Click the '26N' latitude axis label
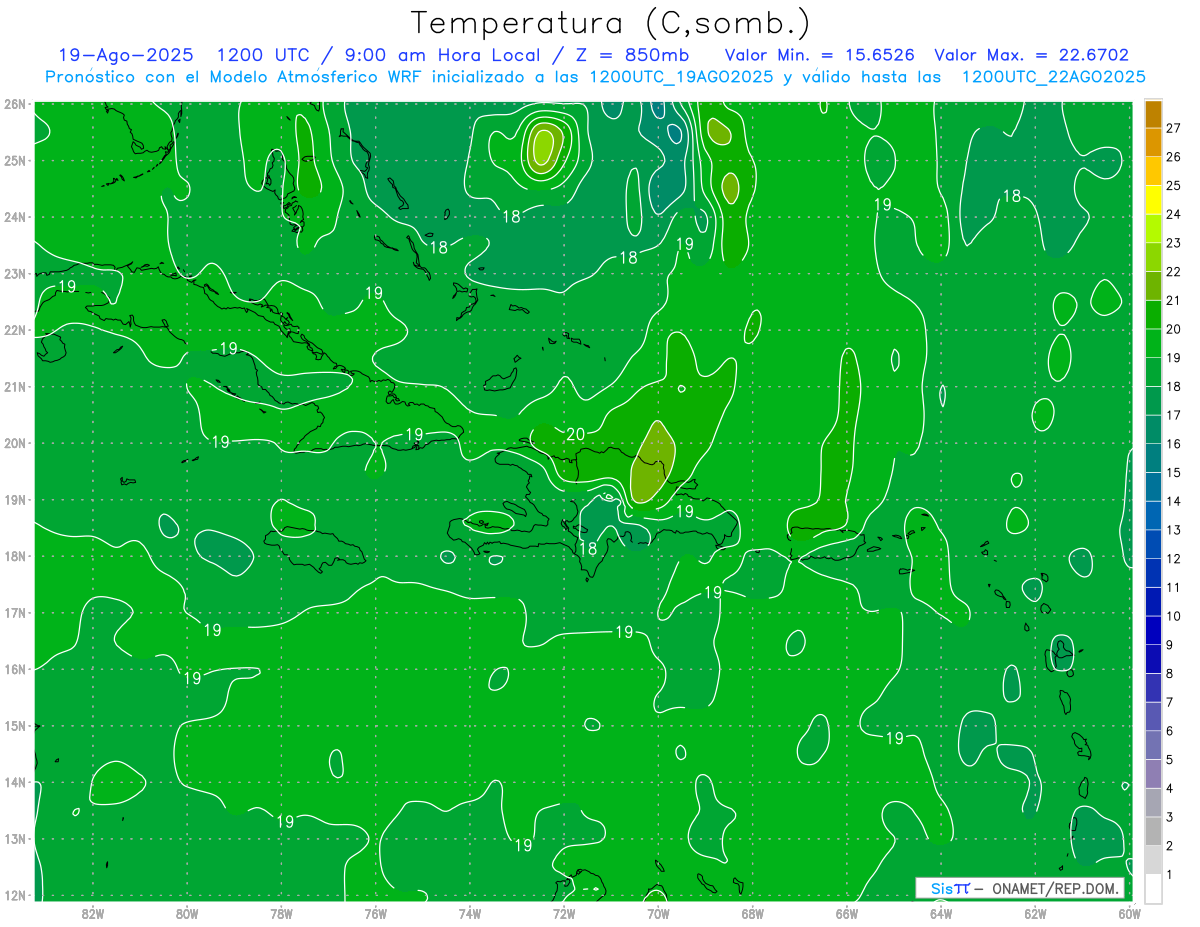Image resolution: width=1200 pixels, height=927 pixels. point(15,104)
